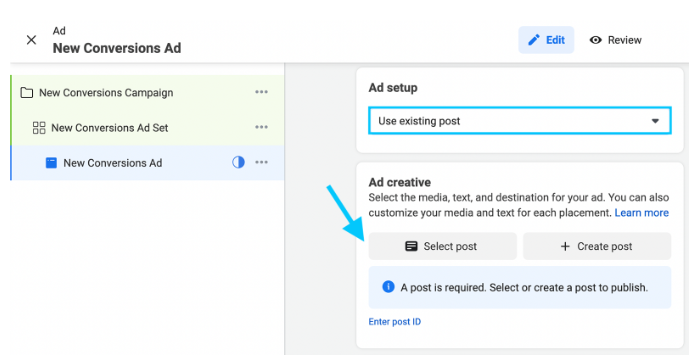The image size is (692, 362).
Task: Open the Learn more link
Action: (642, 213)
